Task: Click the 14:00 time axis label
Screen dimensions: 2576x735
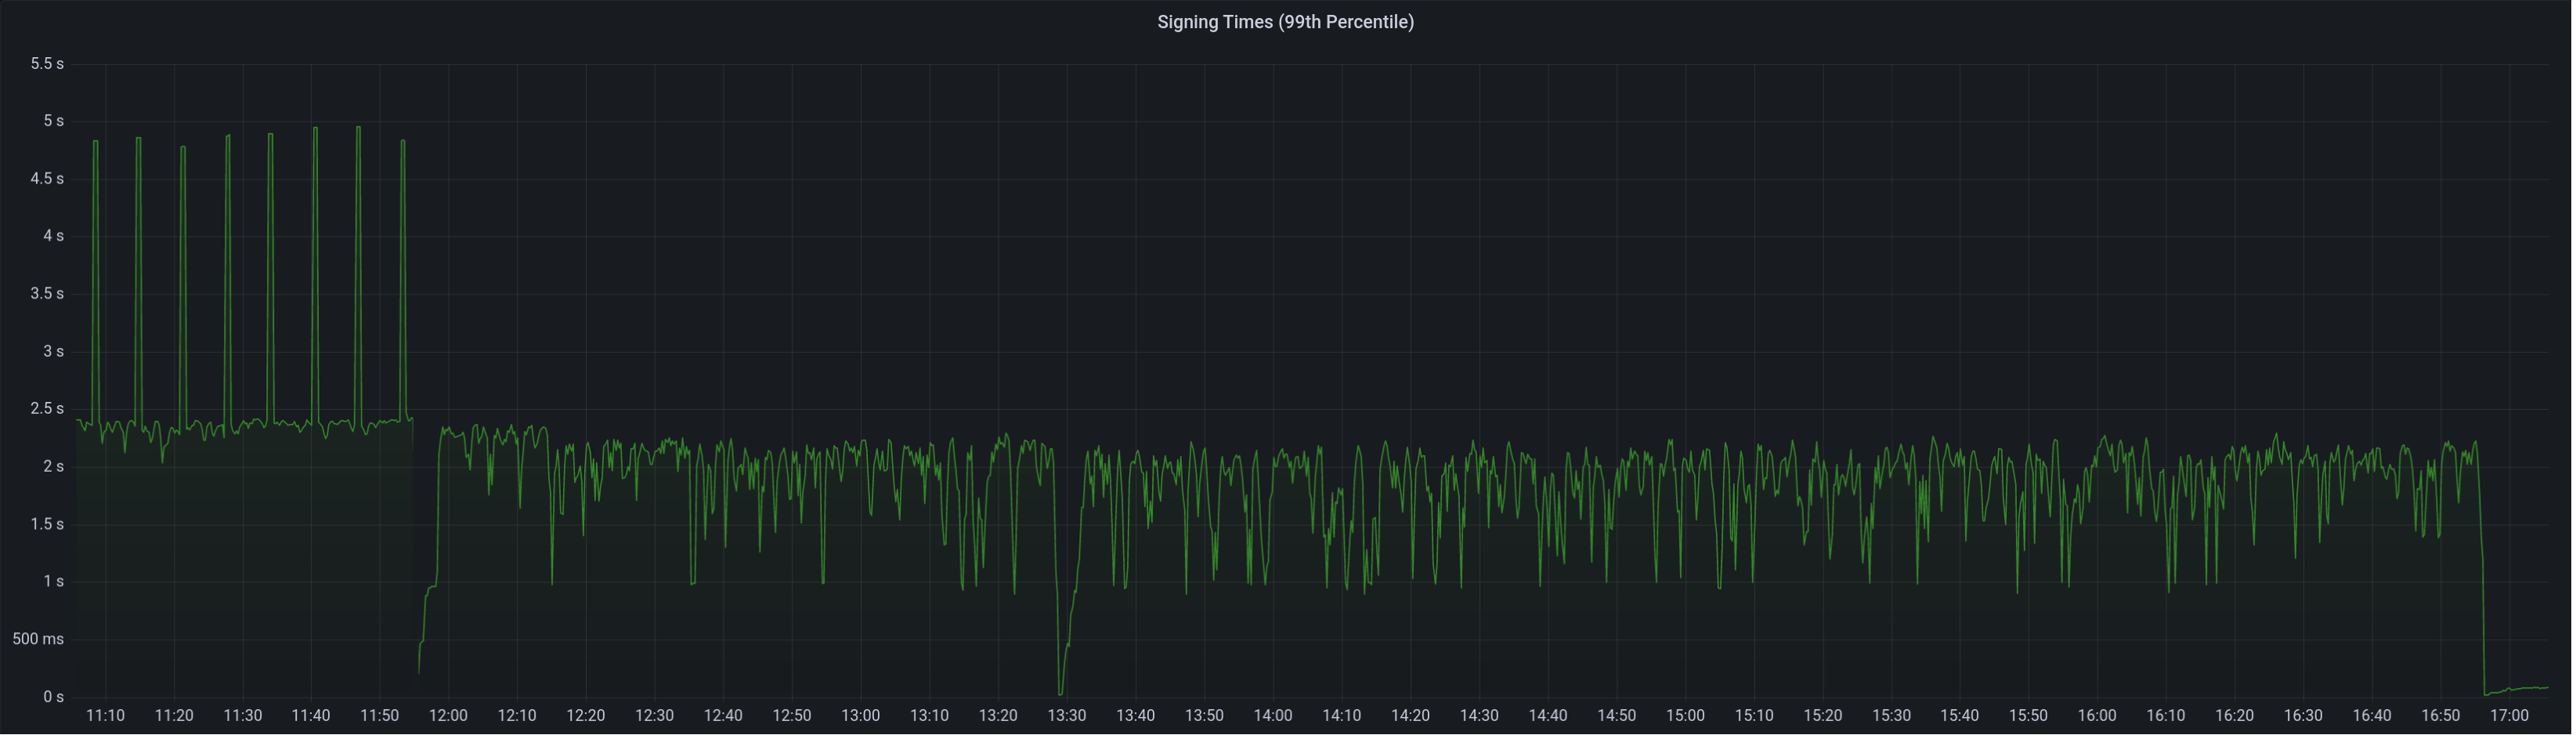Action: [x=1273, y=716]
